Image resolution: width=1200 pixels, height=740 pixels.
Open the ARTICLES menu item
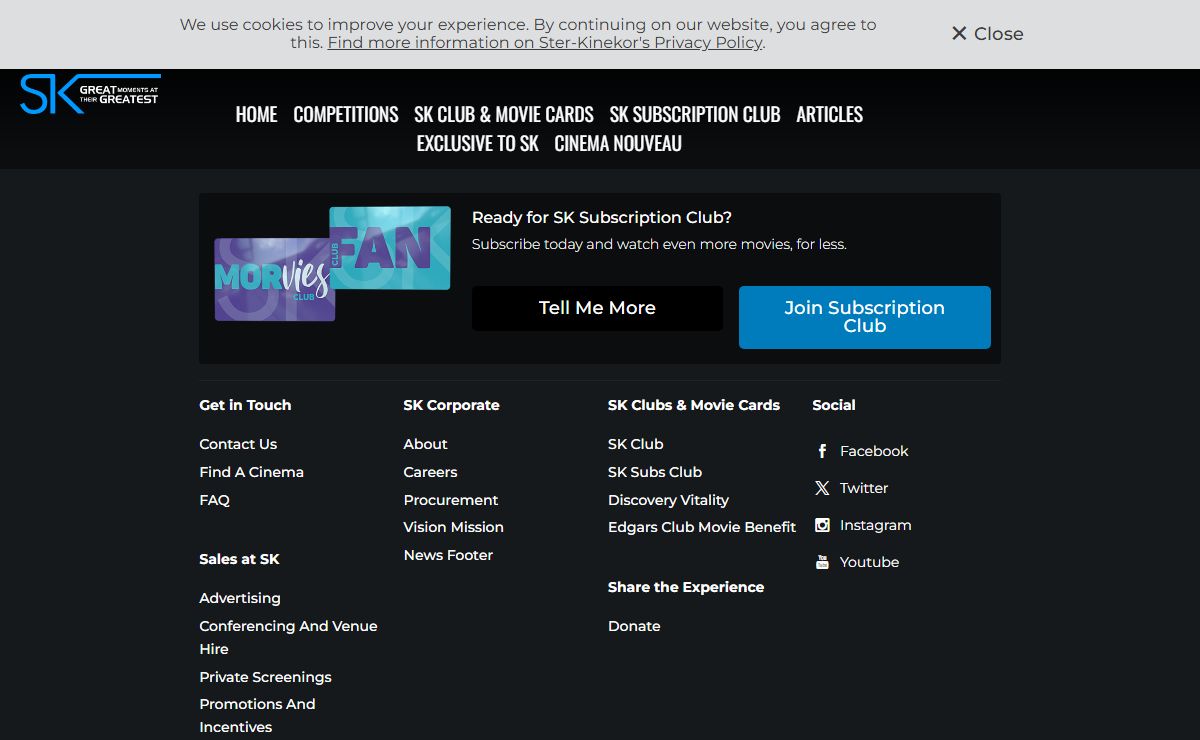coord(829,114)
